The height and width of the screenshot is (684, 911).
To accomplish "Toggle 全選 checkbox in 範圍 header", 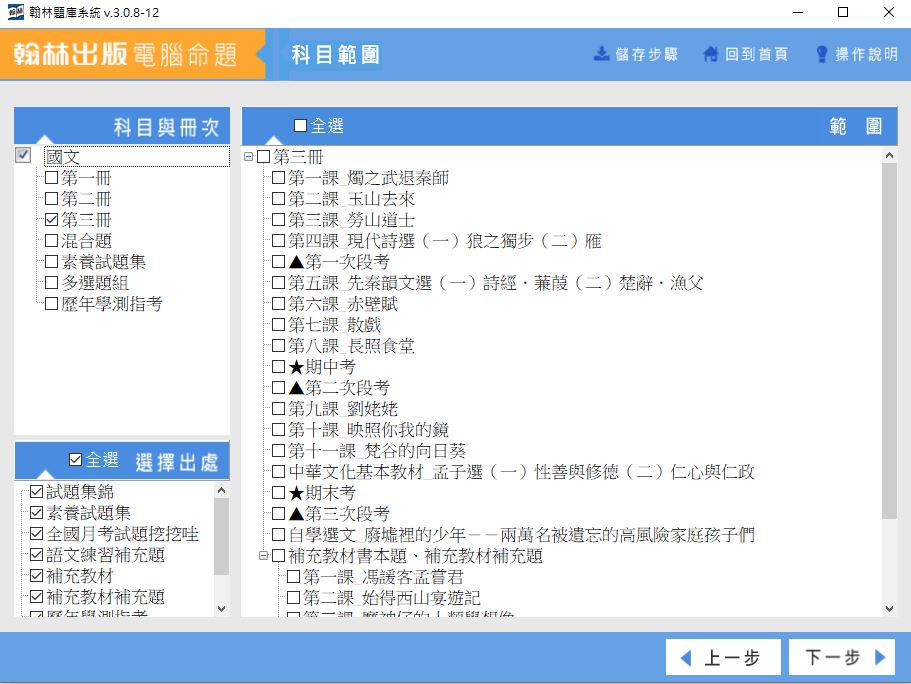I will coord(300,126).
